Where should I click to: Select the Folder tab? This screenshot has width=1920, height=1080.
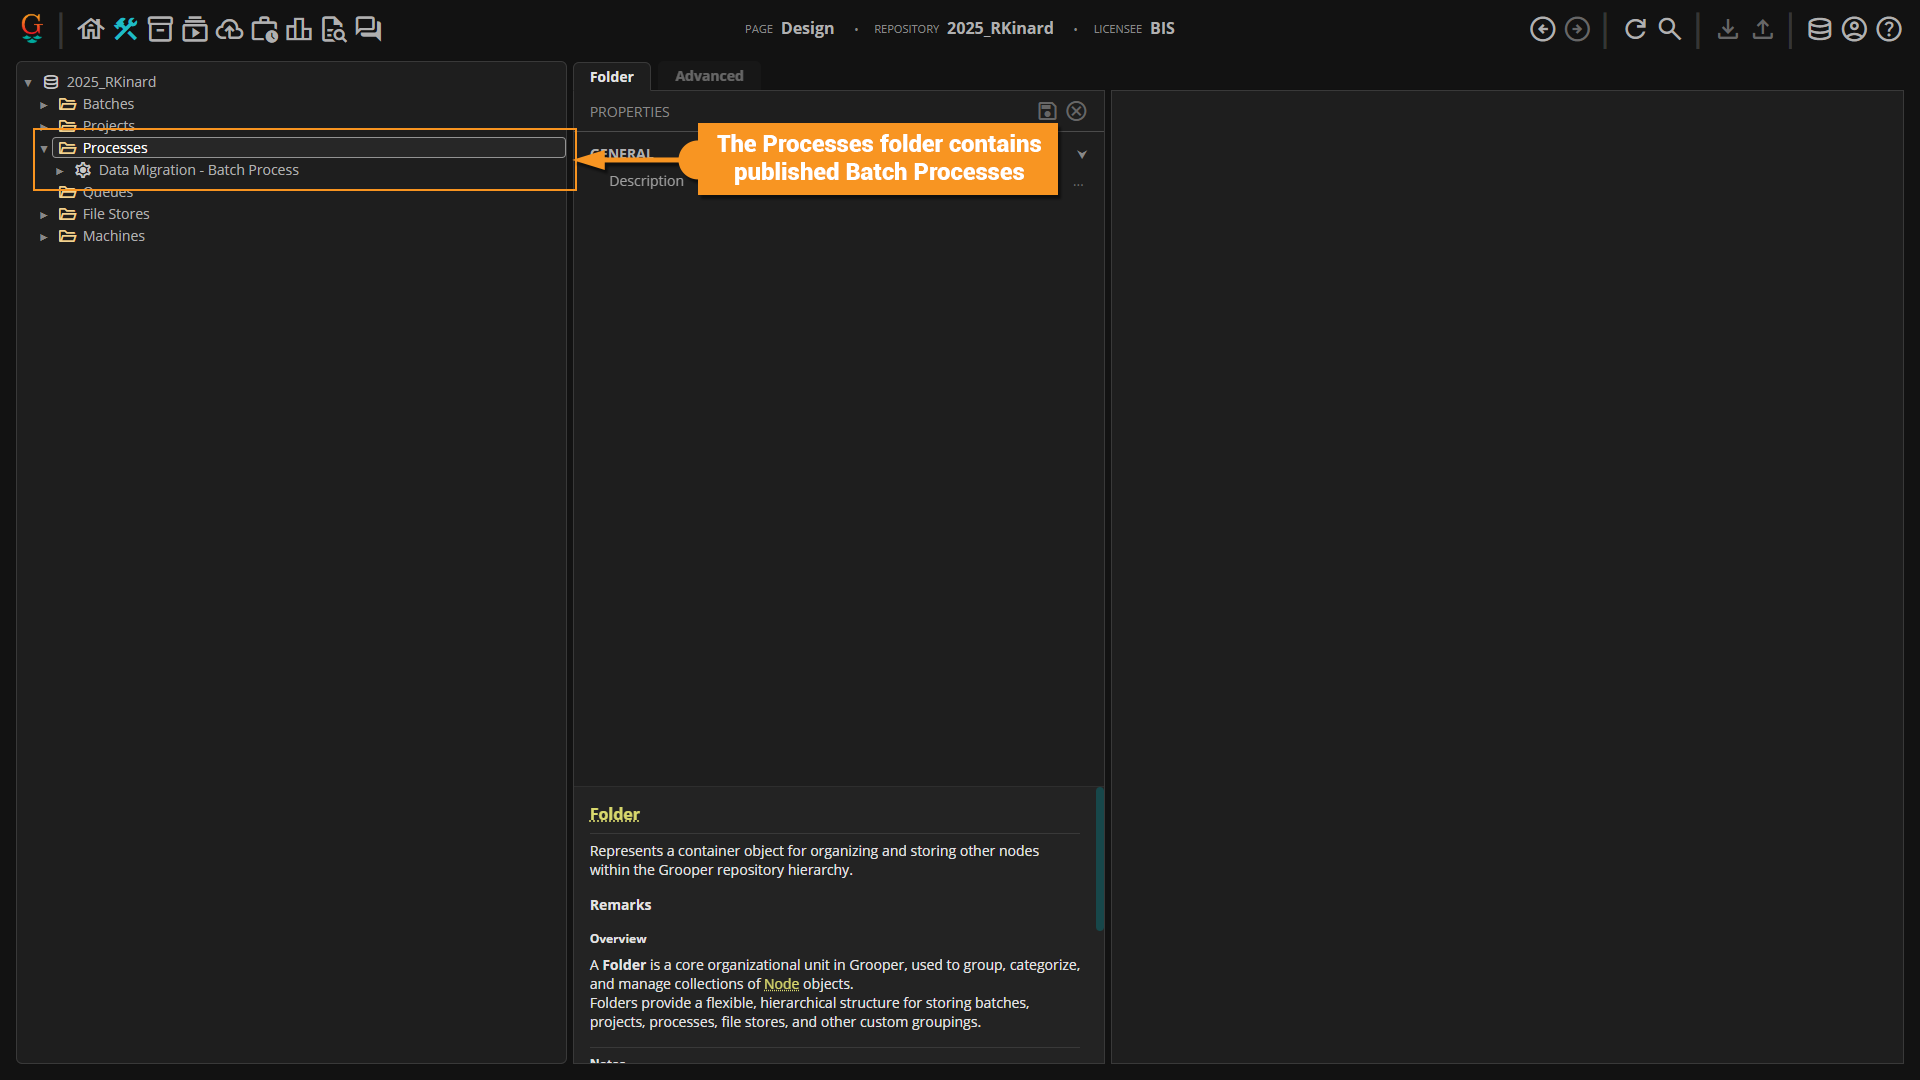coord(611,76)
